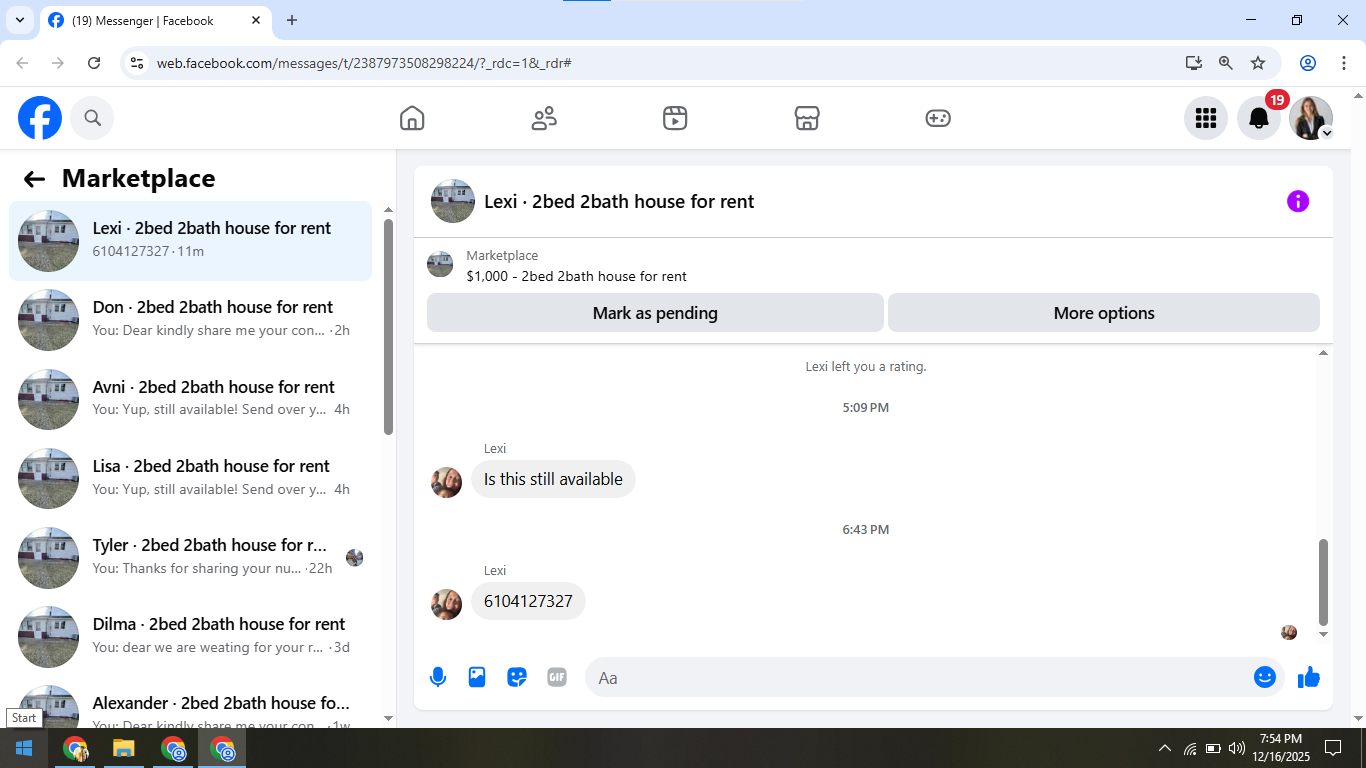
Task: Open the Gaming controller icon
Action: [x=938, y=118]
